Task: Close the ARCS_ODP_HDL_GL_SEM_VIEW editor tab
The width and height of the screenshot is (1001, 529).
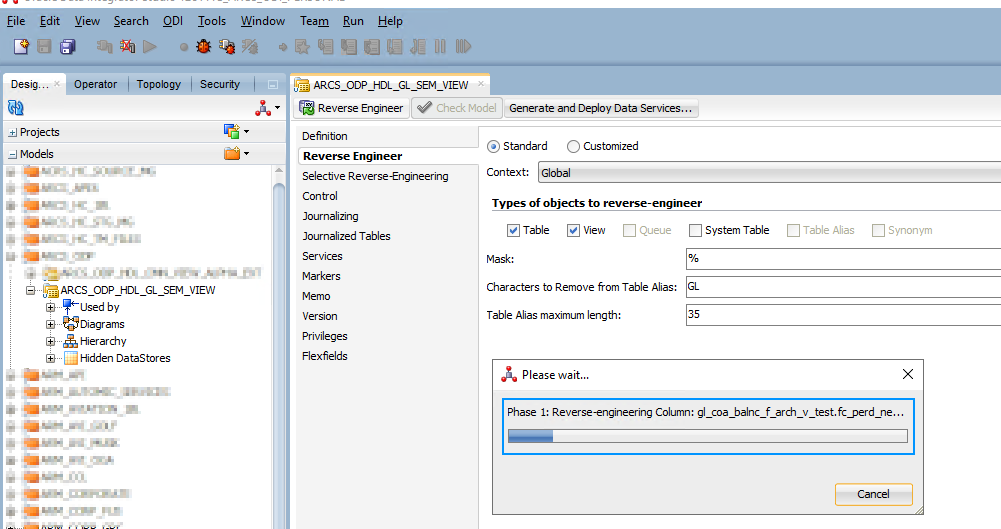Action: 481,84
